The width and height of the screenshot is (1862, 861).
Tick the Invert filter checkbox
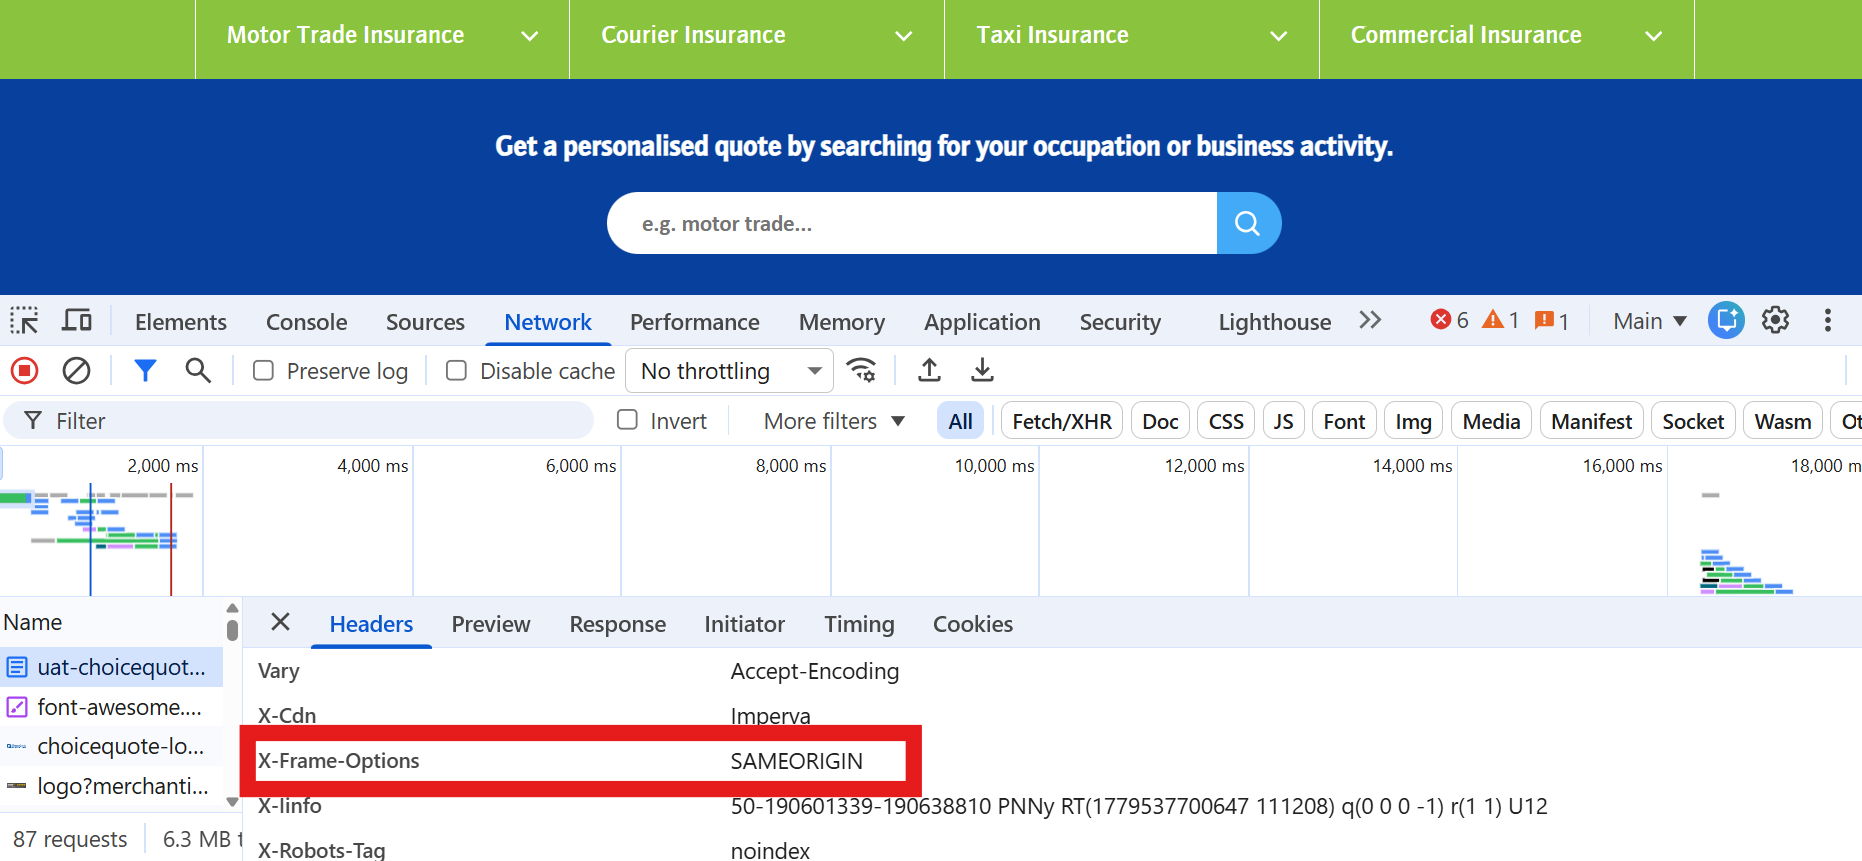pyautogui.click(x=627, y=420)
